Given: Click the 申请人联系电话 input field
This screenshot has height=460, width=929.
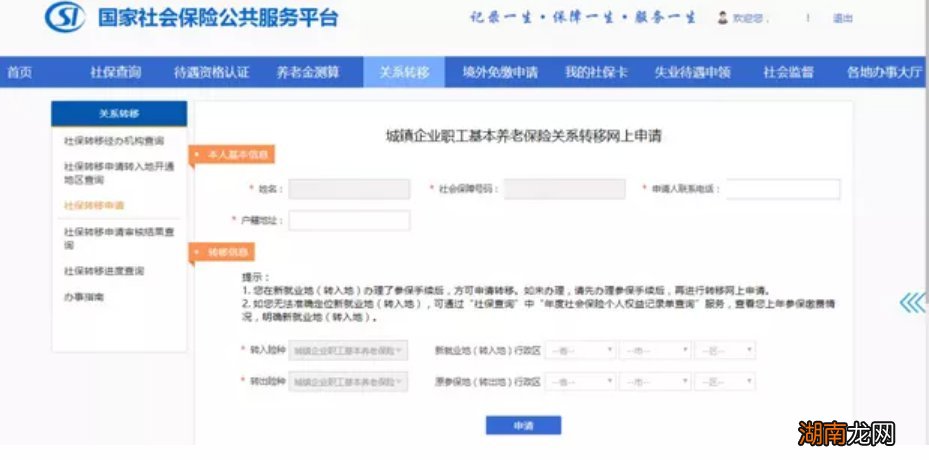Looking at the screenshot, I should [x=783, y=189].
